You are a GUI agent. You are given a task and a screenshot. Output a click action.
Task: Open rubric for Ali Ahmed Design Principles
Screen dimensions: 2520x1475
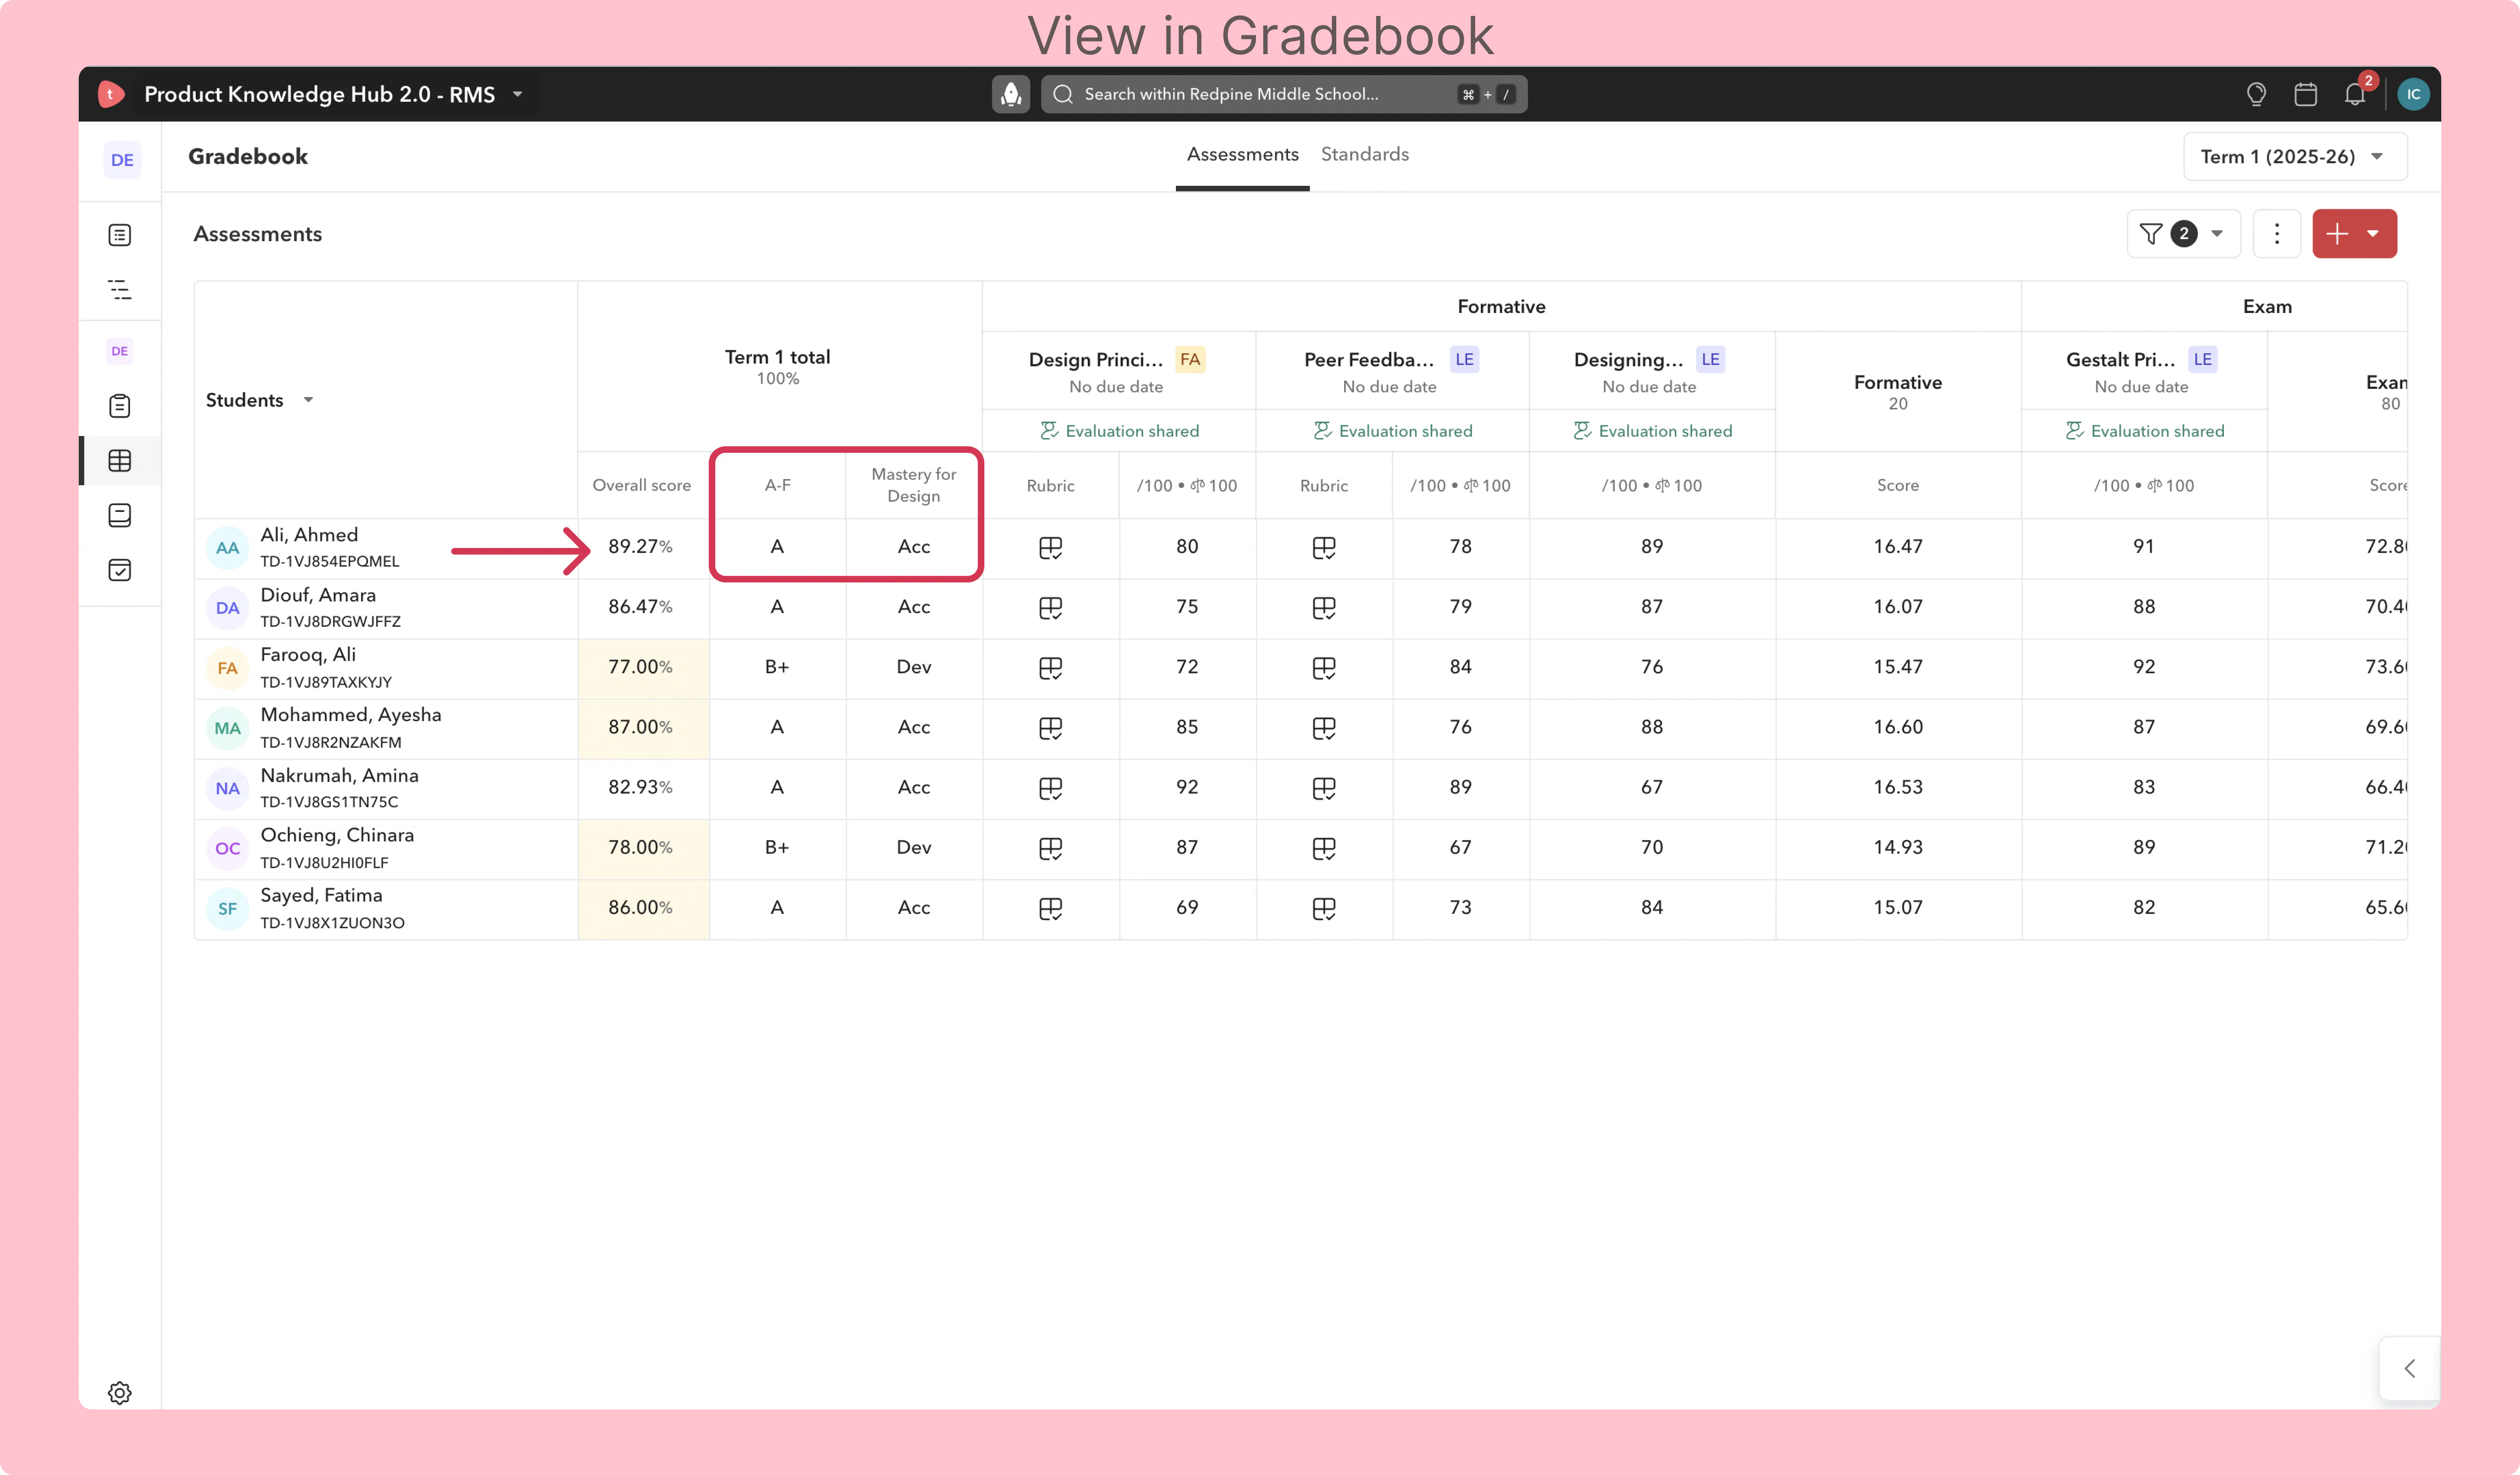click(x=1050, y=548)
